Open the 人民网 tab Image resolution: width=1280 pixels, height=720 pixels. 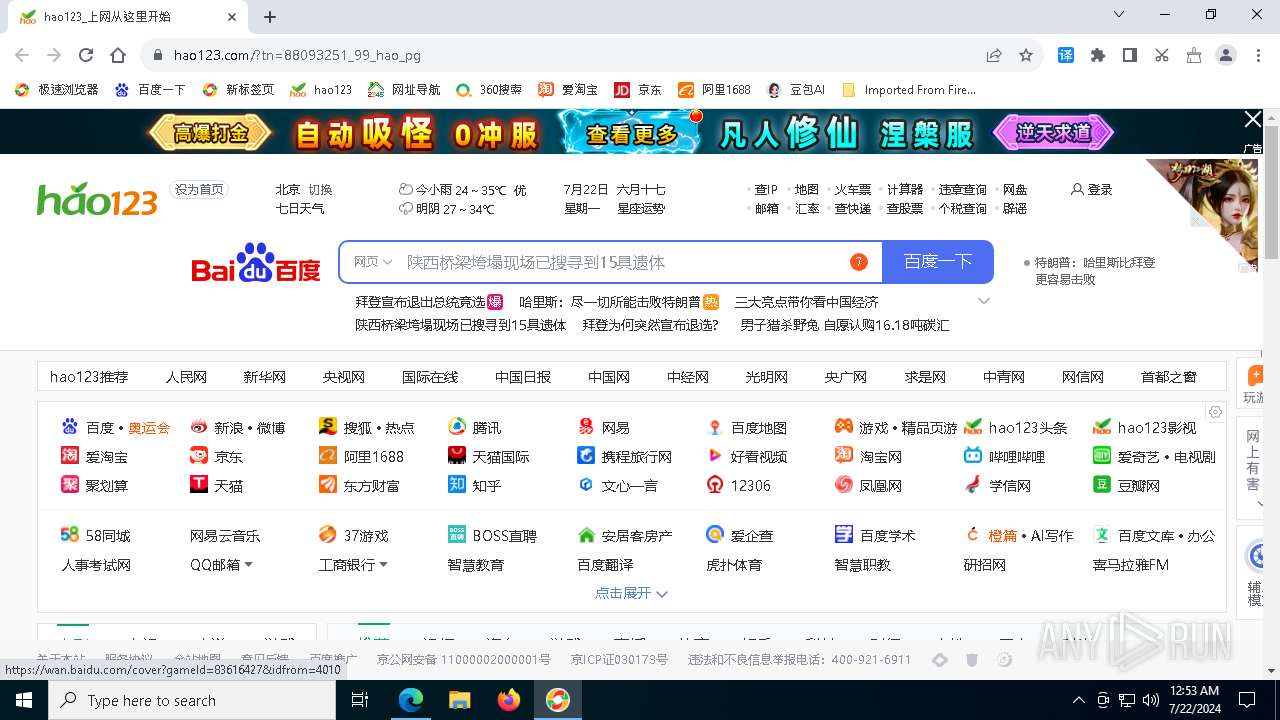186,377
